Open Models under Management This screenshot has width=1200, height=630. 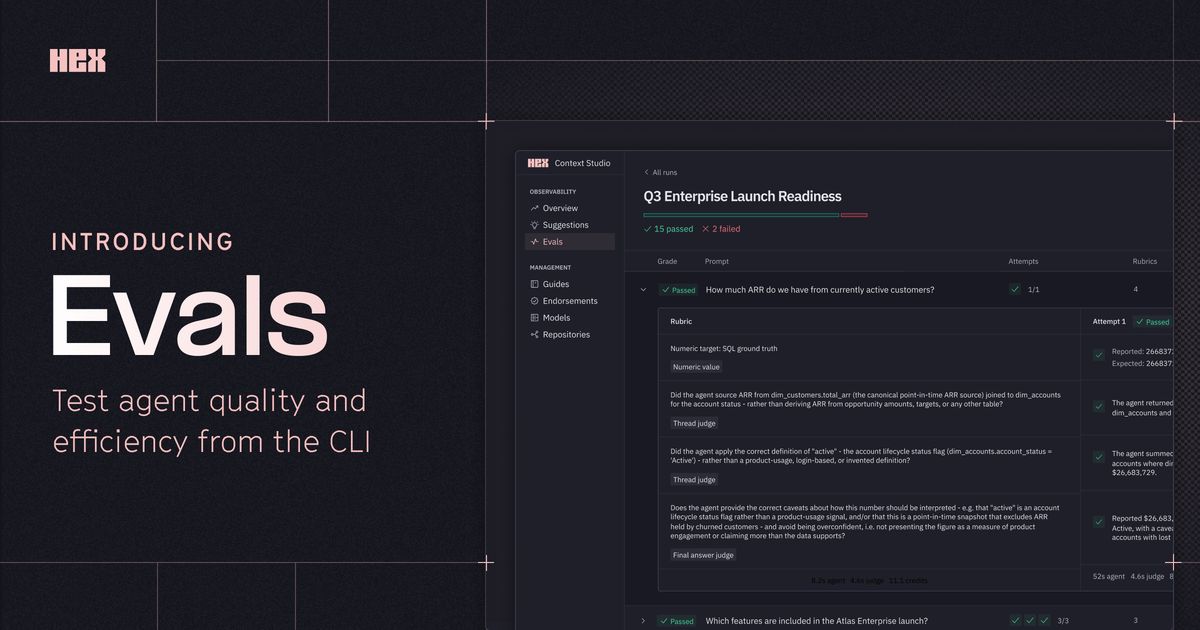coord(570,318)
